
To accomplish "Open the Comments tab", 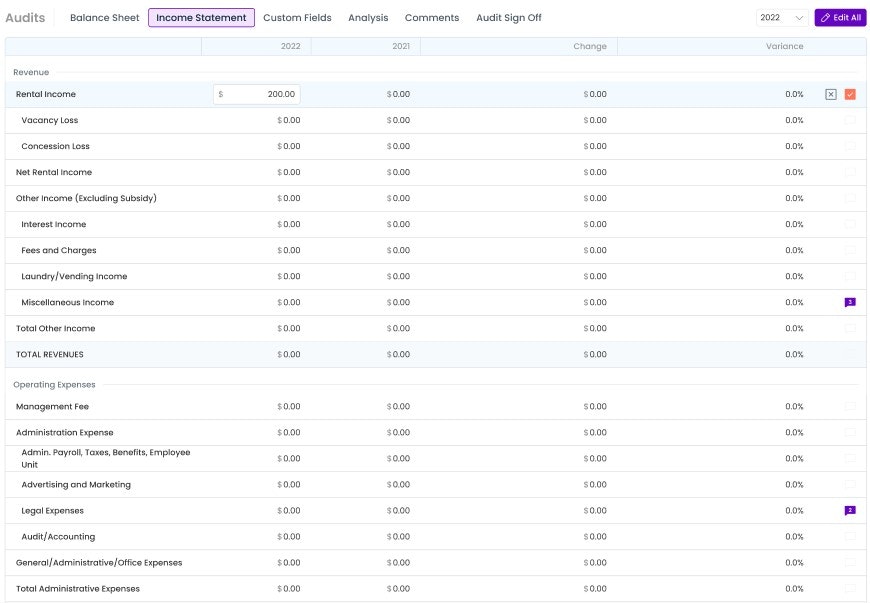I will click(x=432, y=18).
